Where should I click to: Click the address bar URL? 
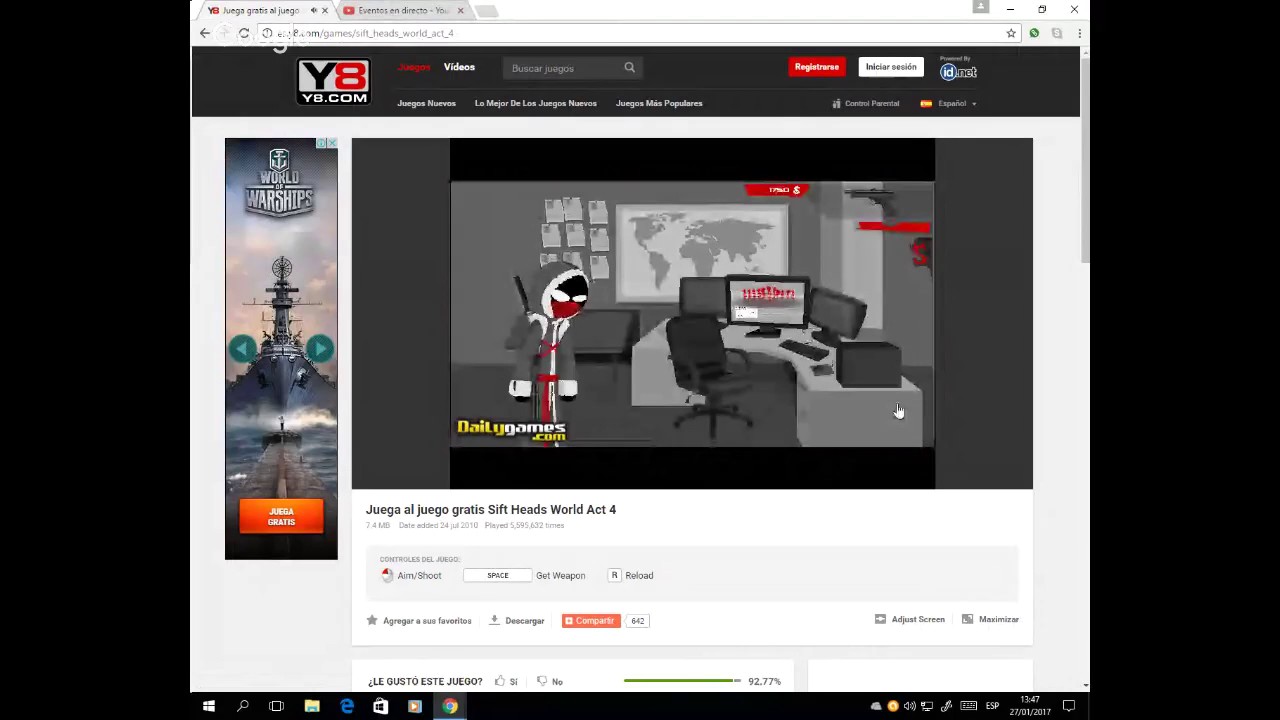click(x=365, y=33)
